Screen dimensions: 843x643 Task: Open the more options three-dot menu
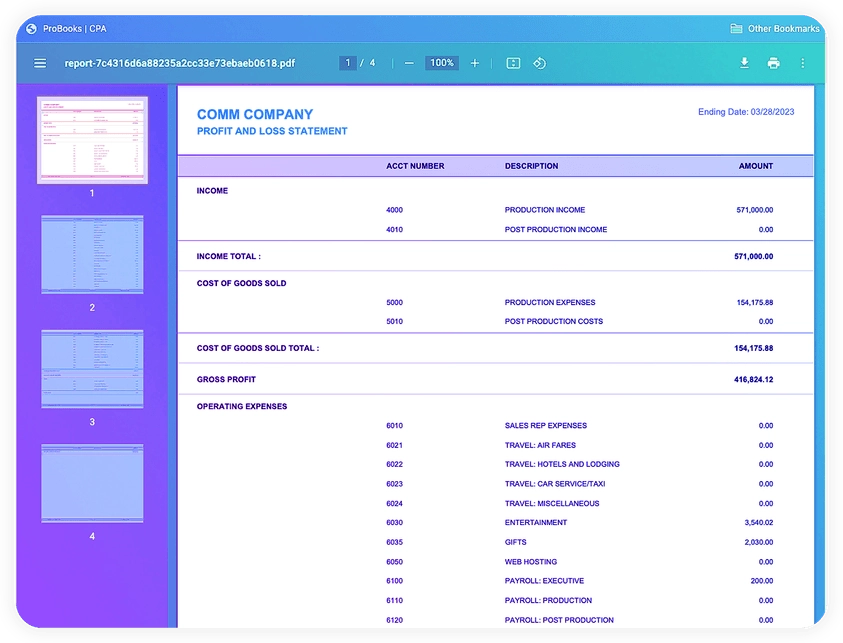point(803,63)
